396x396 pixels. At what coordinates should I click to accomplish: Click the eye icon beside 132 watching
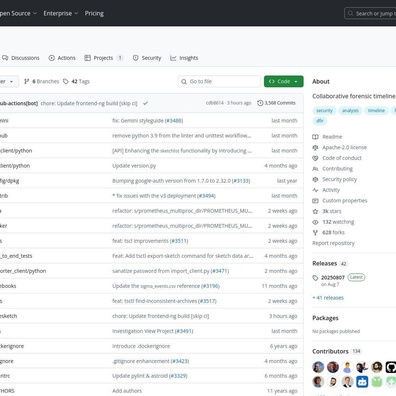pyautogui.click(x=315, y=222)
